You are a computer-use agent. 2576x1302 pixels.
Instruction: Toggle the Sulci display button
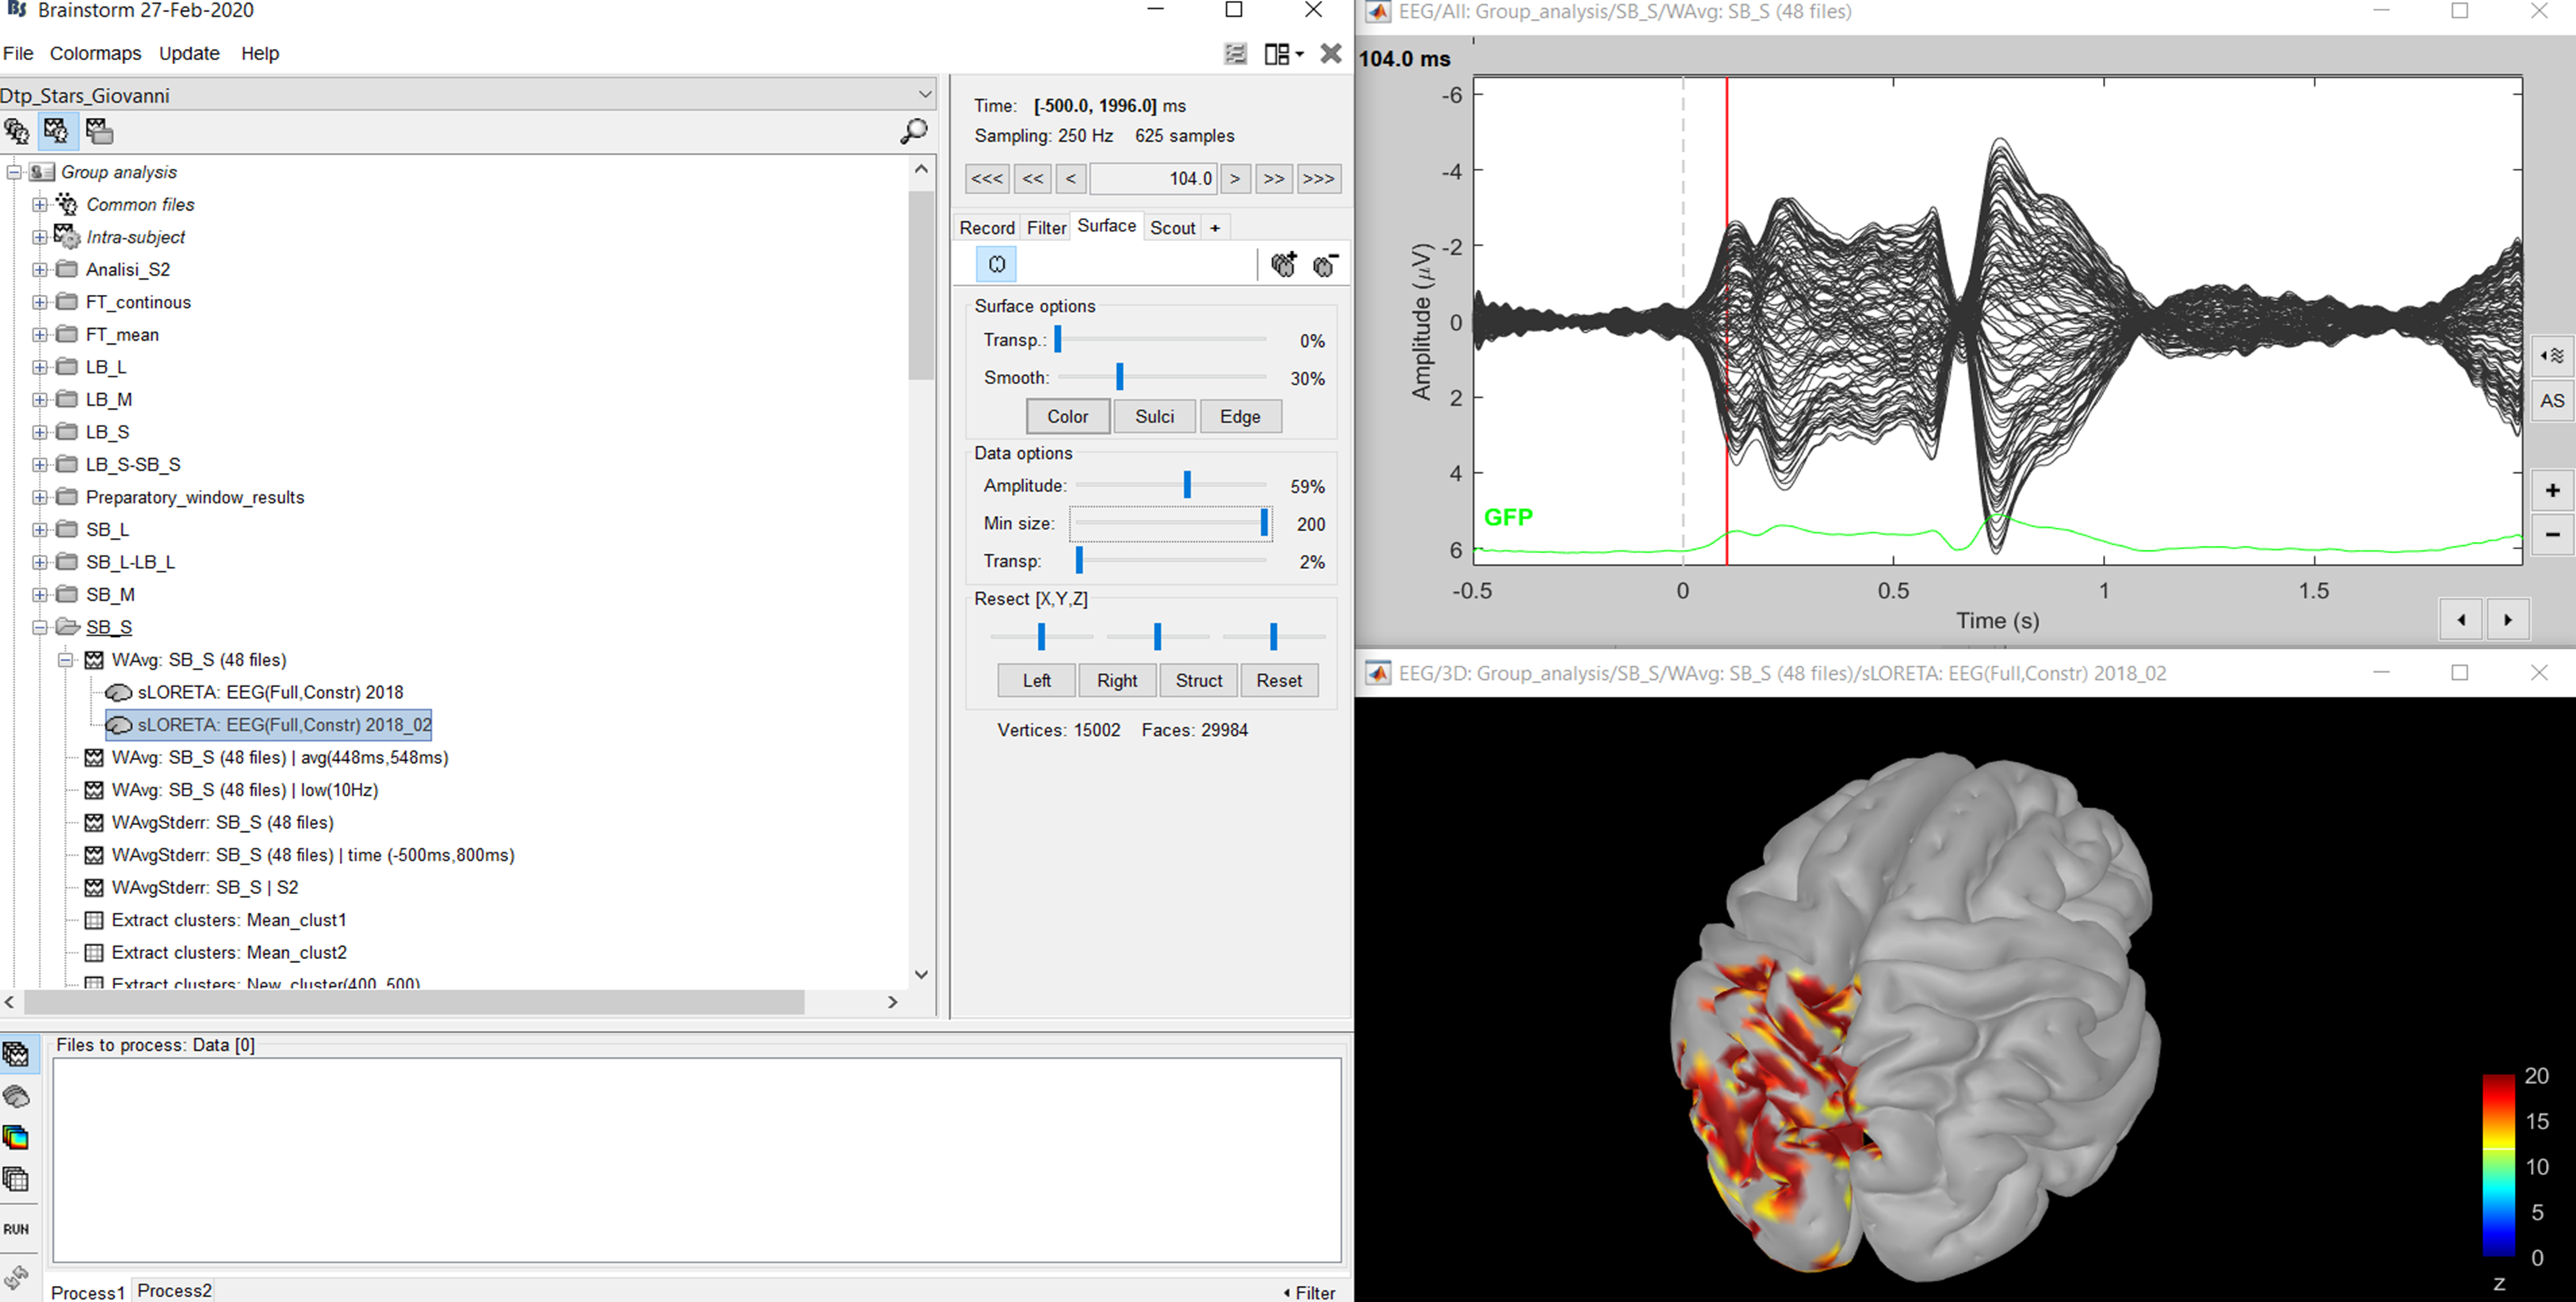point(1155,416)
